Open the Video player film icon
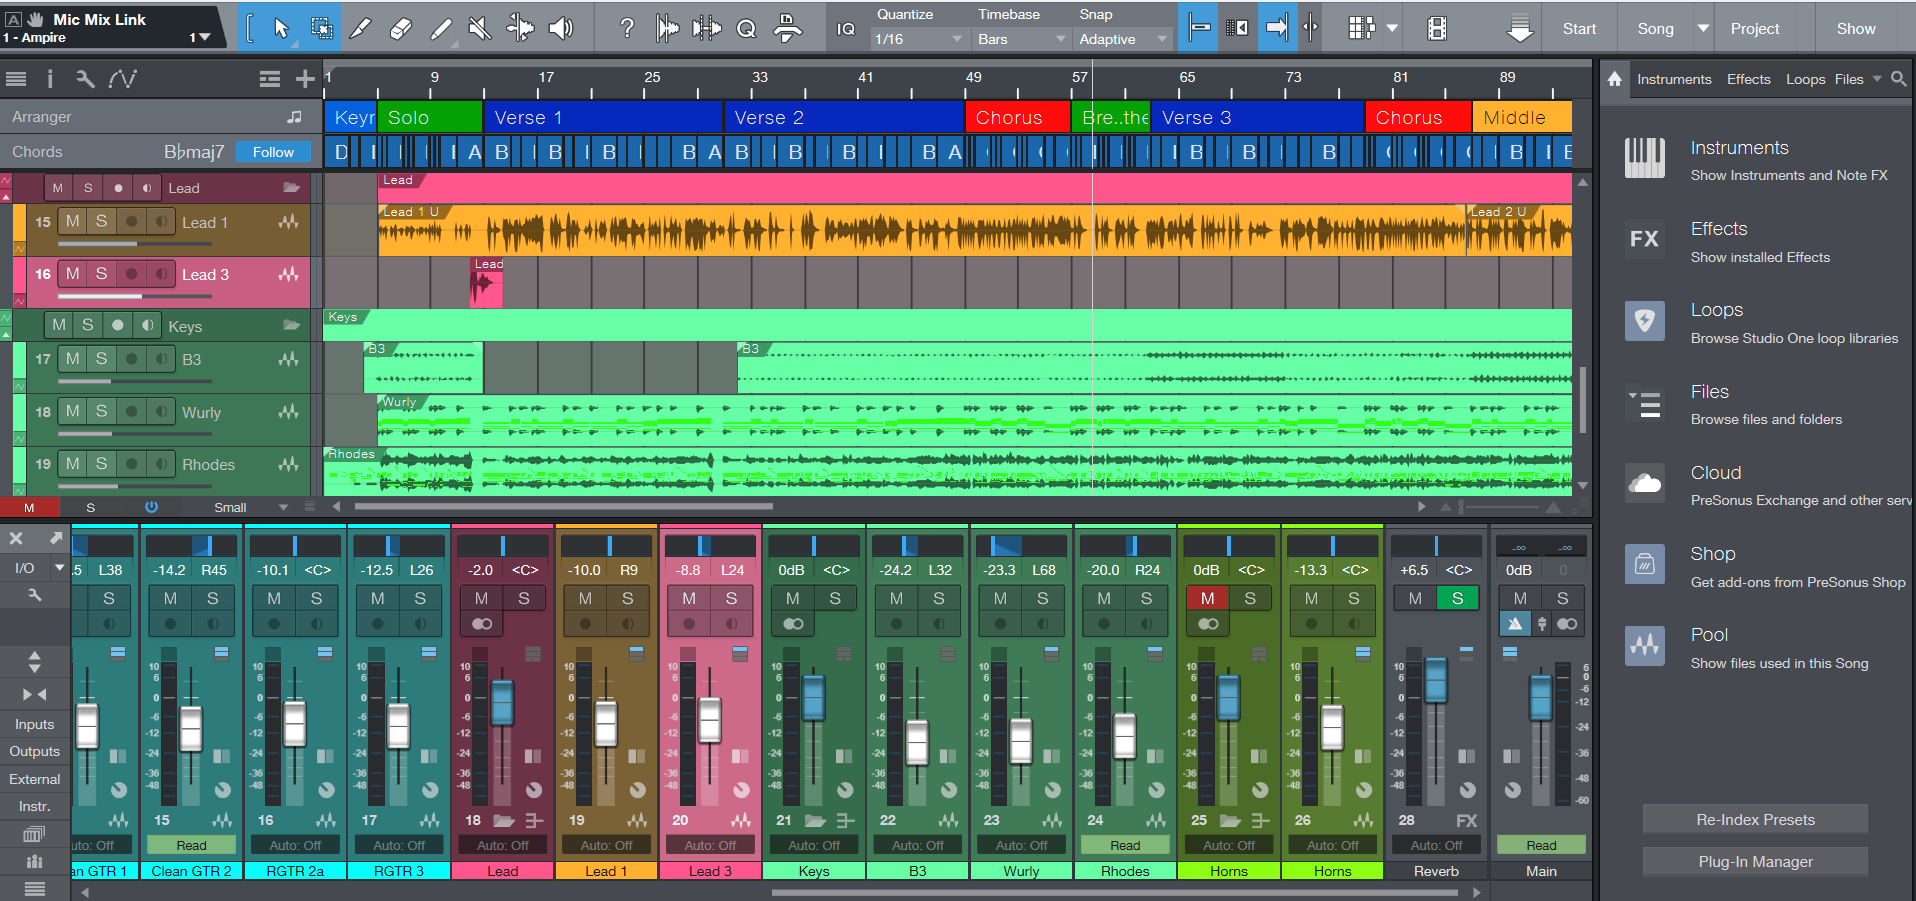The width and height of the screenshot is (1916, 901). (x=1437, y=28)
